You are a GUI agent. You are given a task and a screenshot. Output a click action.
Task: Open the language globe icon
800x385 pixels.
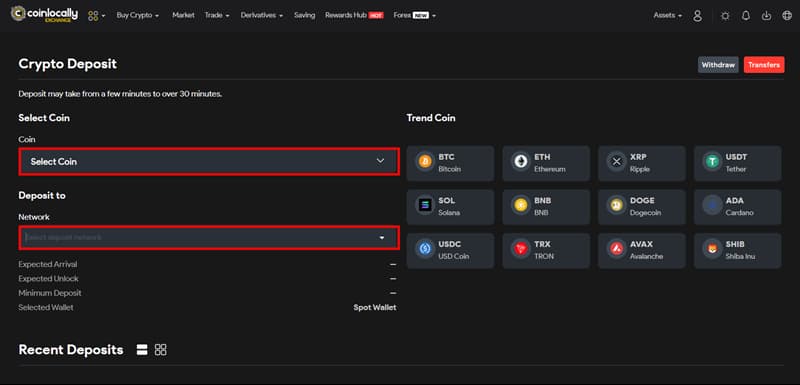point(787,16)
